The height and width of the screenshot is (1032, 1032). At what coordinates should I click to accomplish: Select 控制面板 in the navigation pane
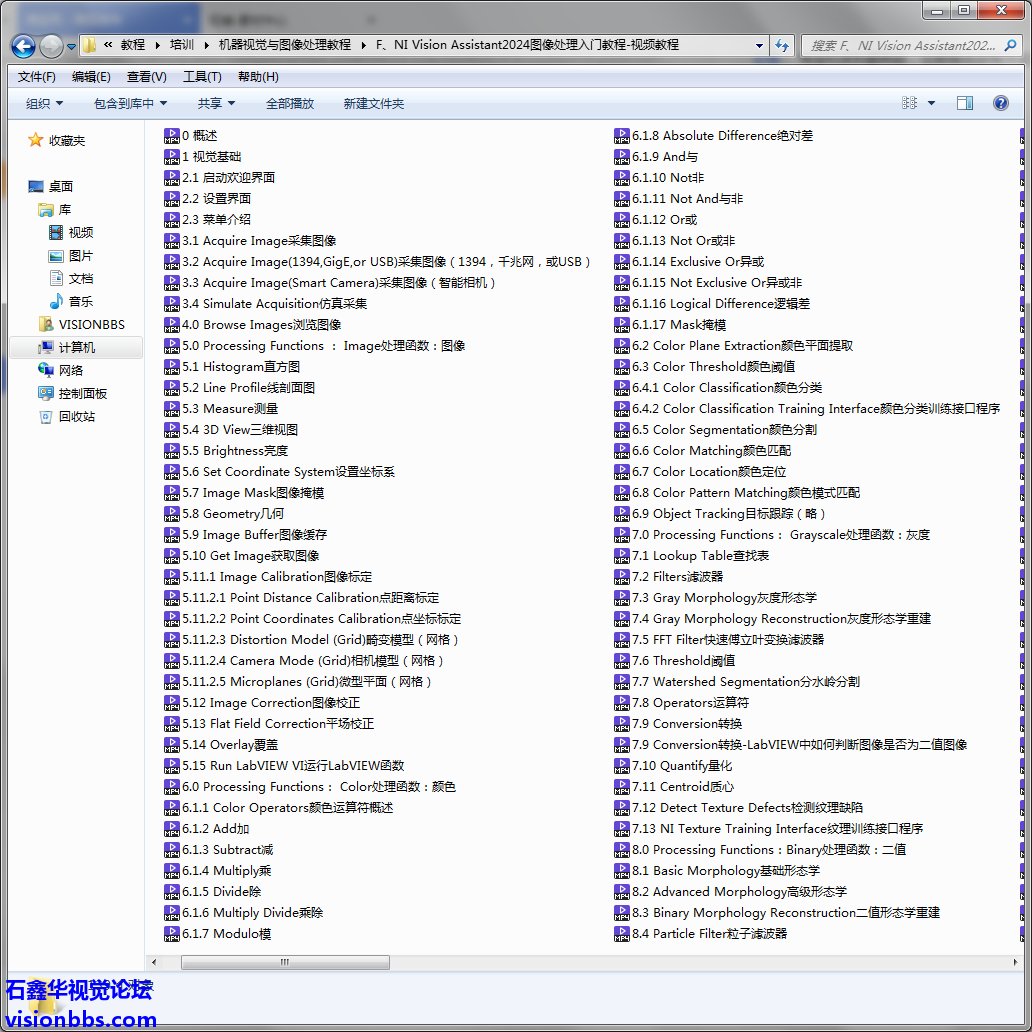click(82, 394)
